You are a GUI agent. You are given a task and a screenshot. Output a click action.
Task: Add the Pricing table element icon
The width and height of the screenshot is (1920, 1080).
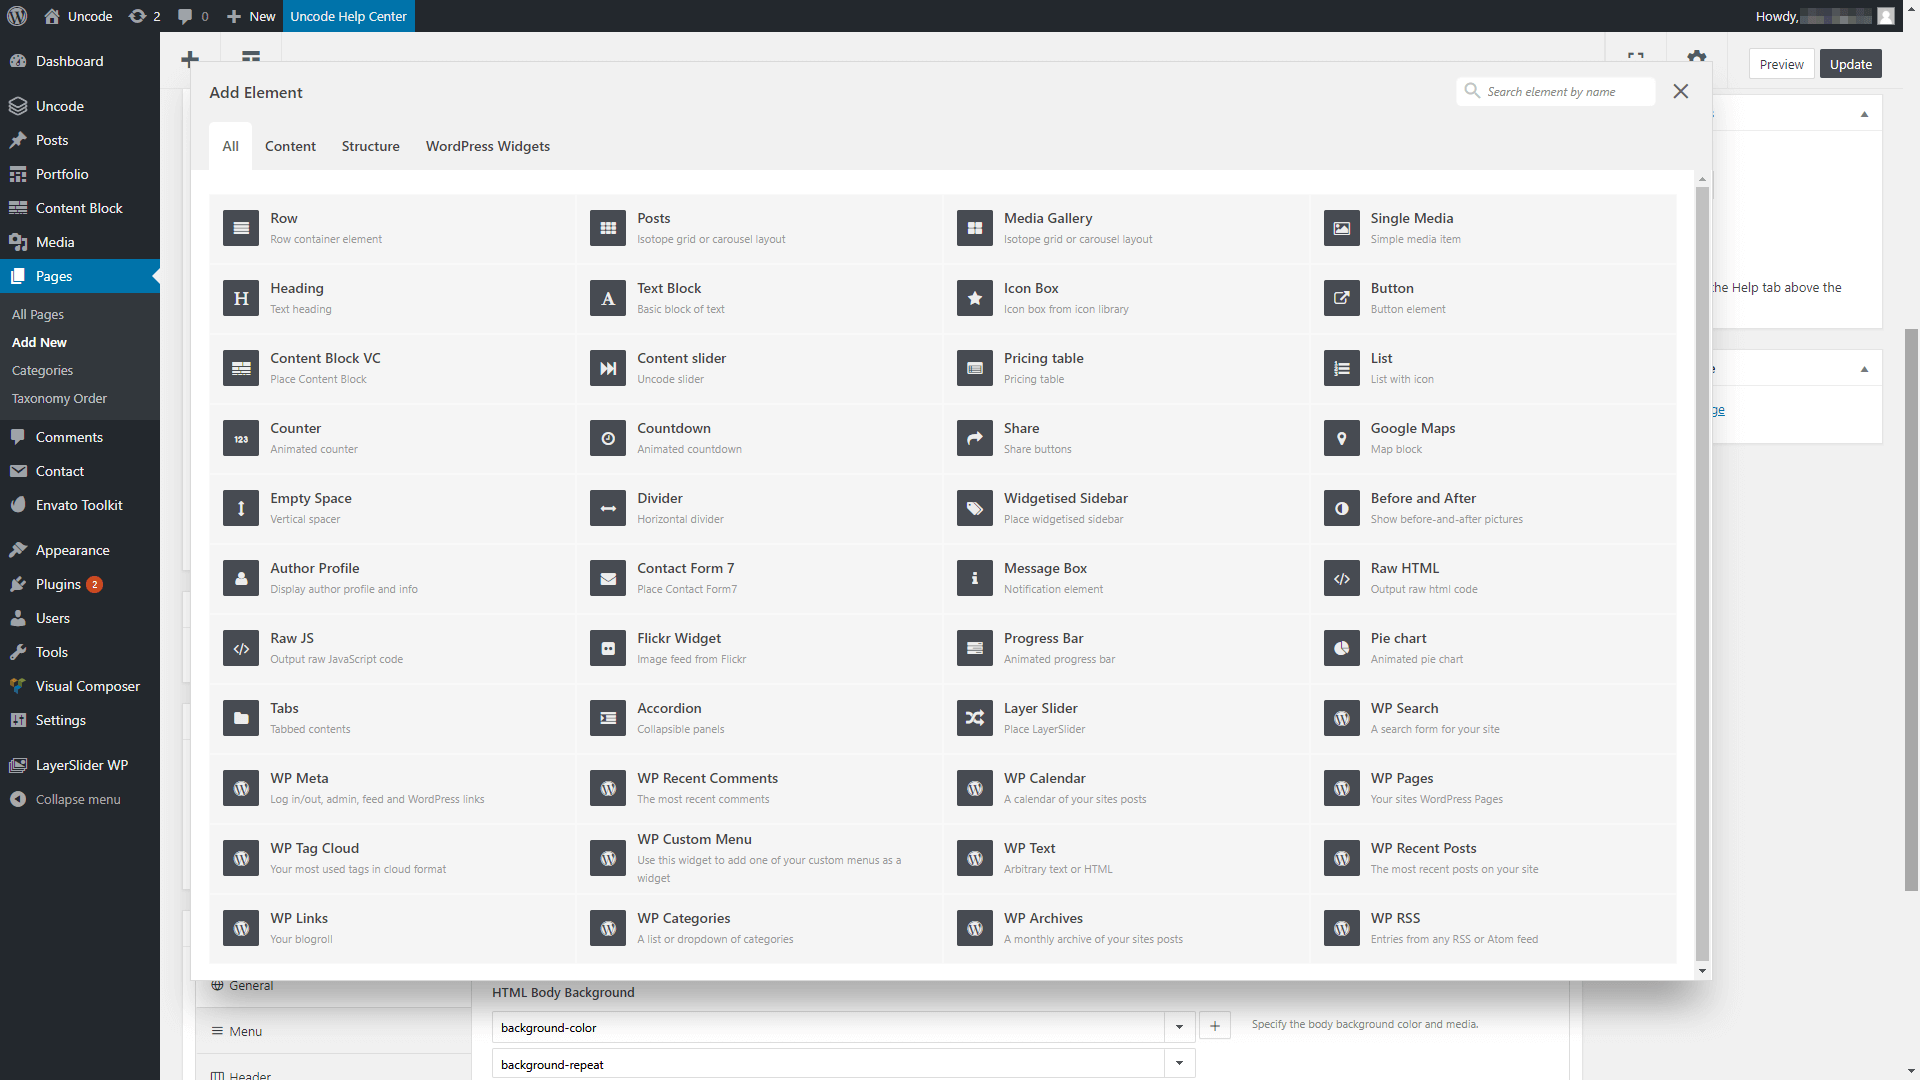pos(975,368)
